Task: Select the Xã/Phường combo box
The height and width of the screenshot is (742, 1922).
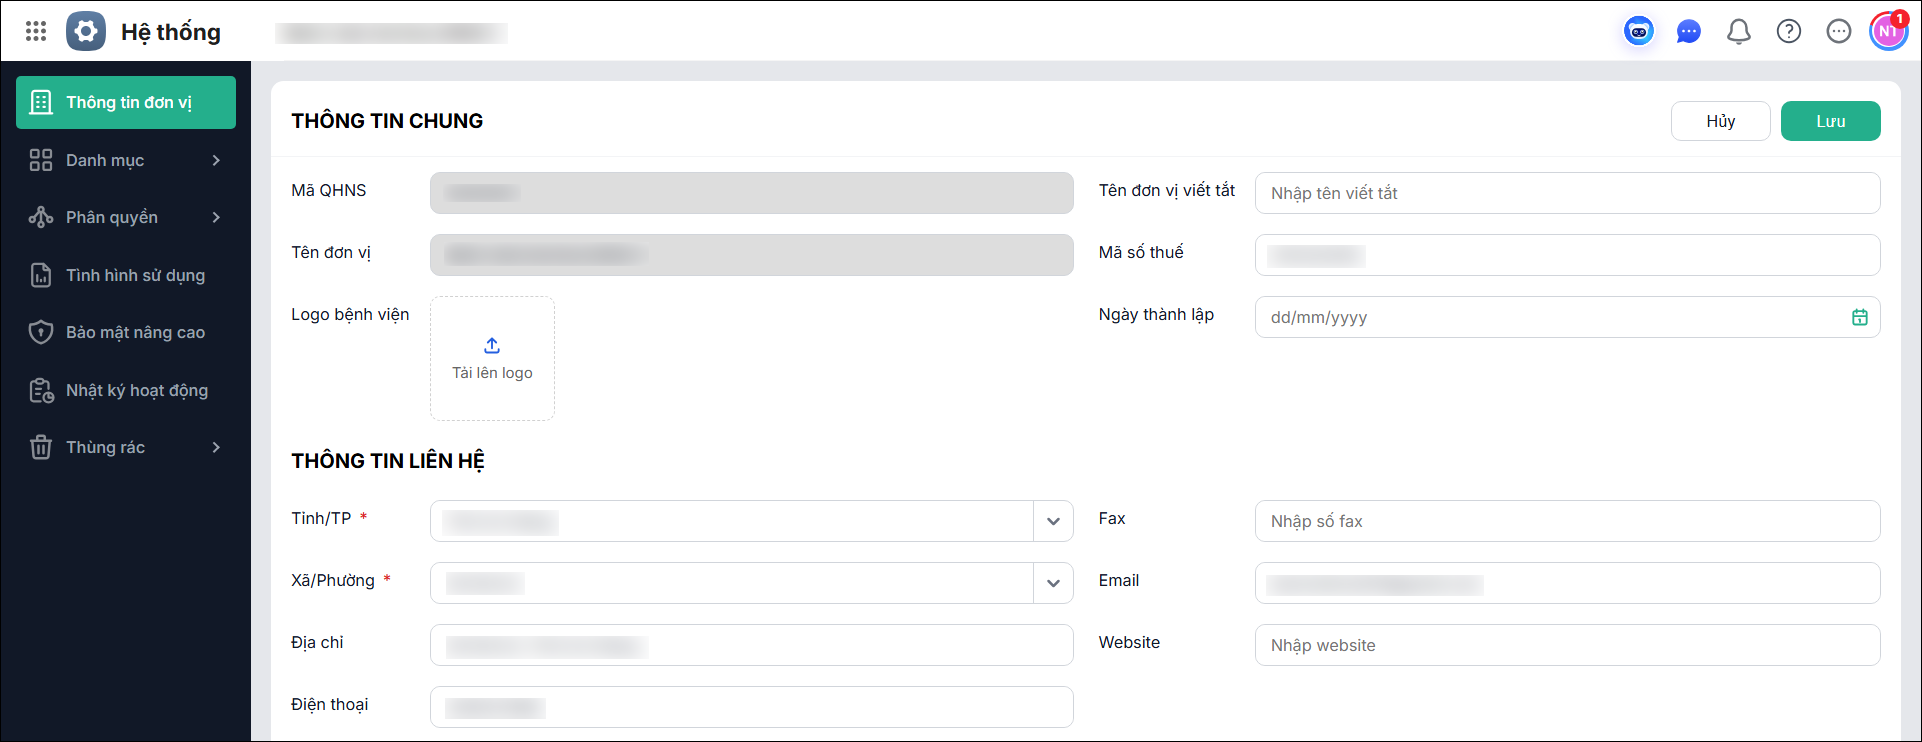Action: point(751,583)
